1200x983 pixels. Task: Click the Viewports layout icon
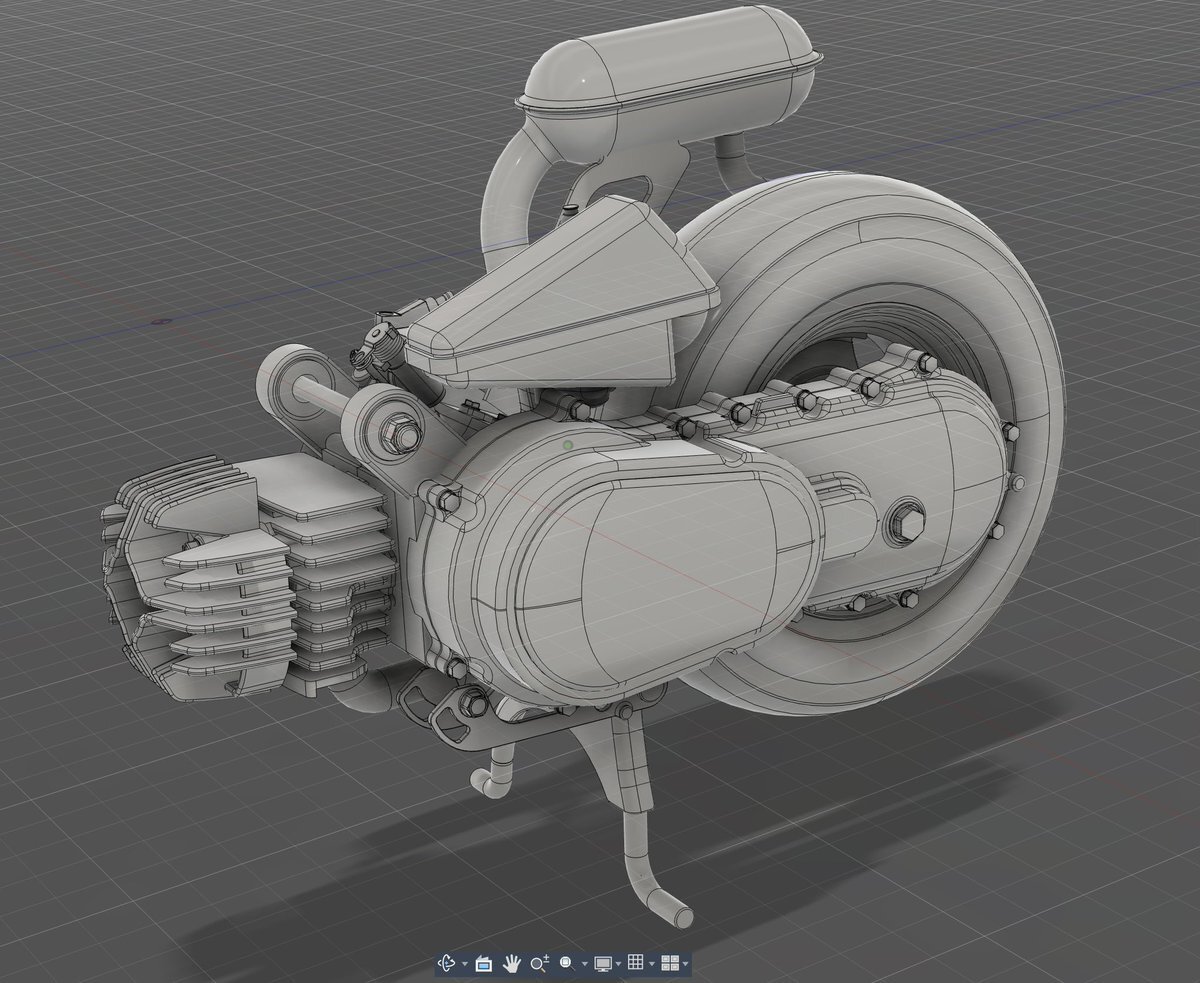tap(670, 963)
